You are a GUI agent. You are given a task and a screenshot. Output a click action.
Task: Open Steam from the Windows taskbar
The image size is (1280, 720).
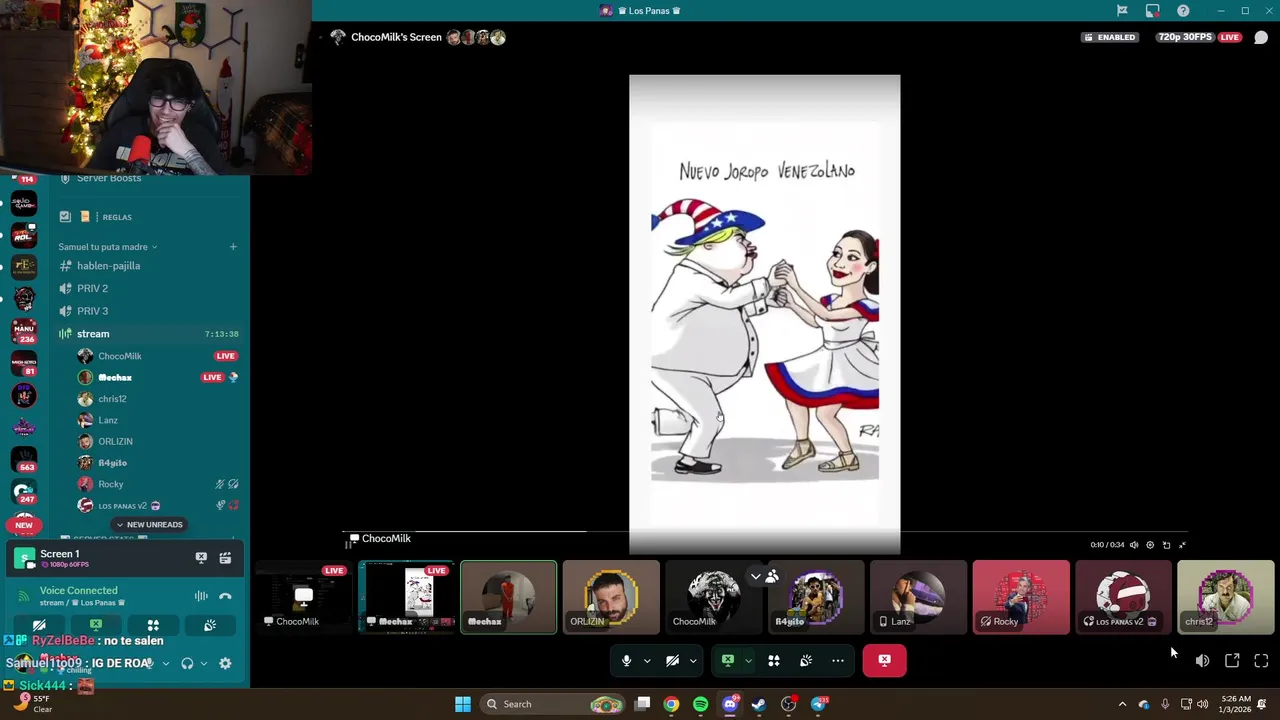(759, 704)
